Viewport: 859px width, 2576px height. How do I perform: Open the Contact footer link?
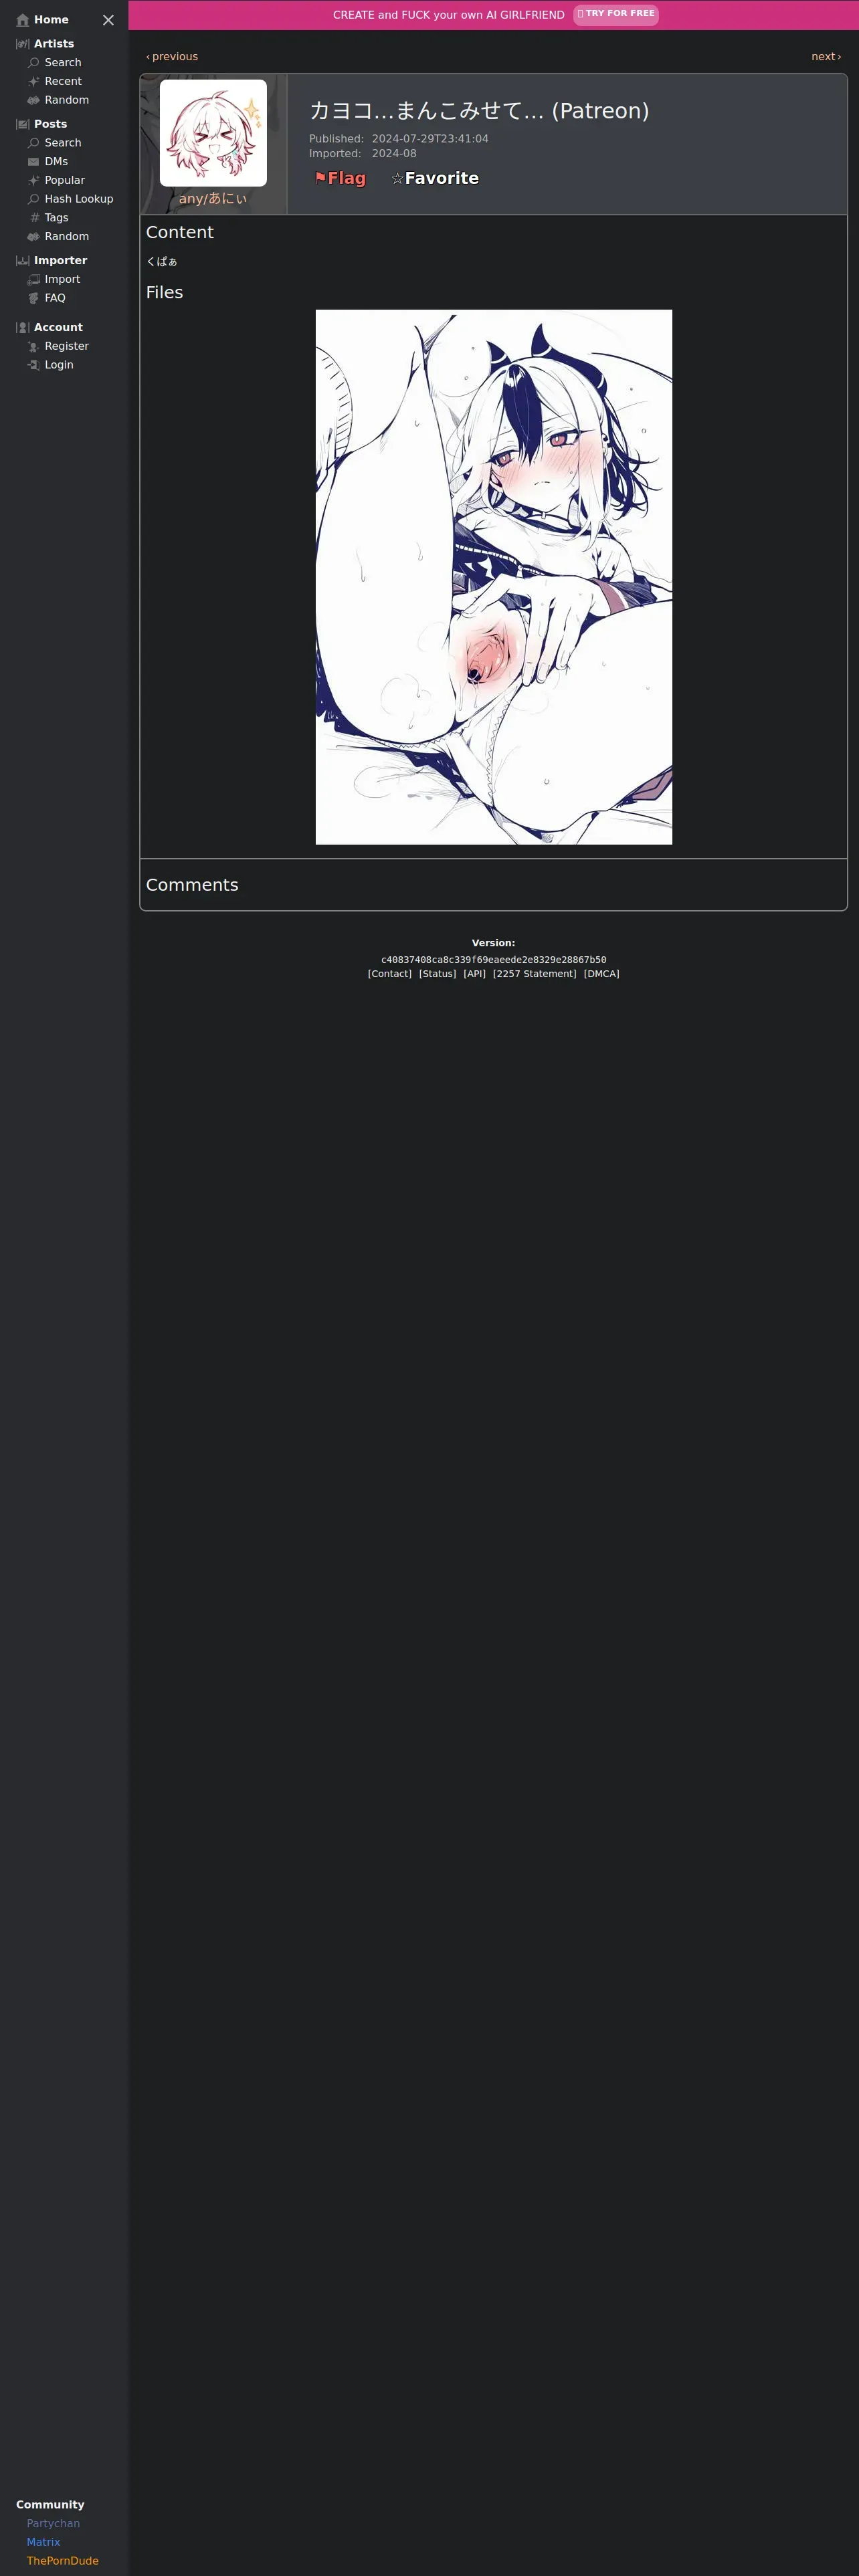390,974
